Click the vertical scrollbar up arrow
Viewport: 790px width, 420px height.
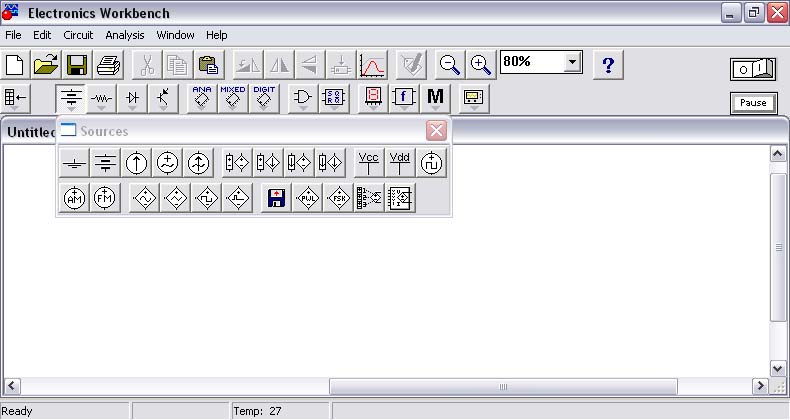[x=778, y=153]
